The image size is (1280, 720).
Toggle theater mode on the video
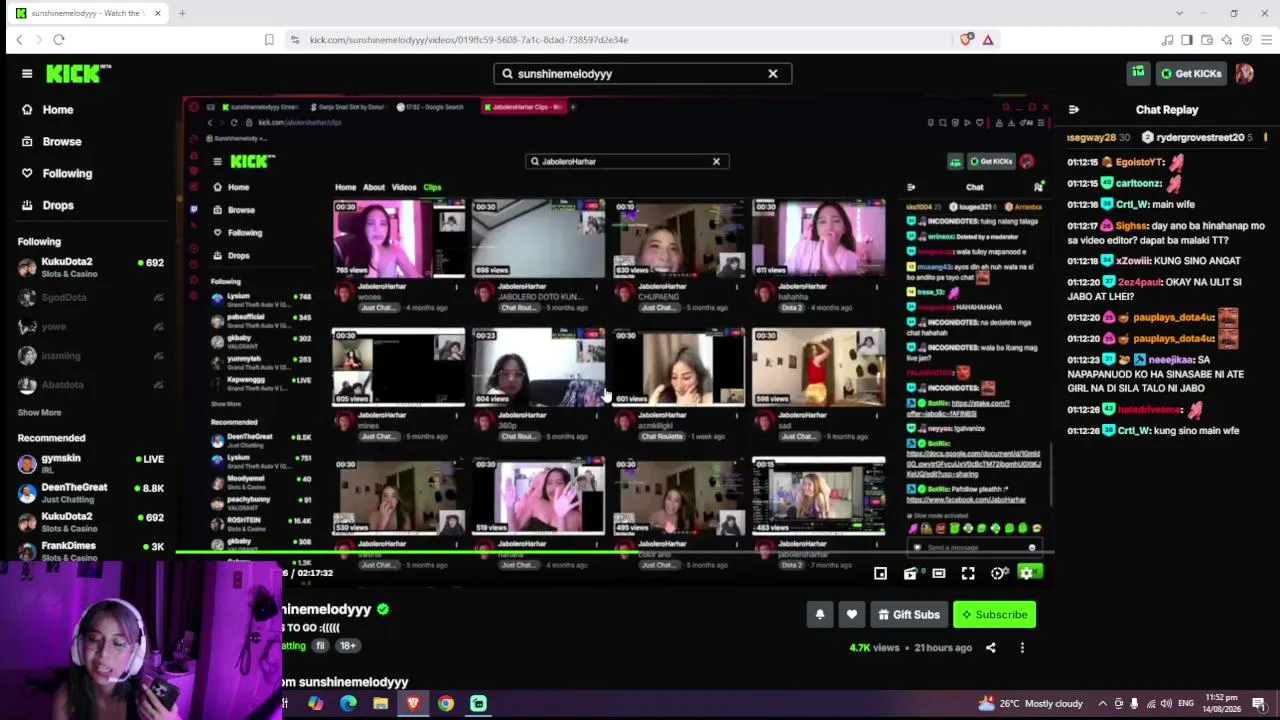[x=939, y=574]
